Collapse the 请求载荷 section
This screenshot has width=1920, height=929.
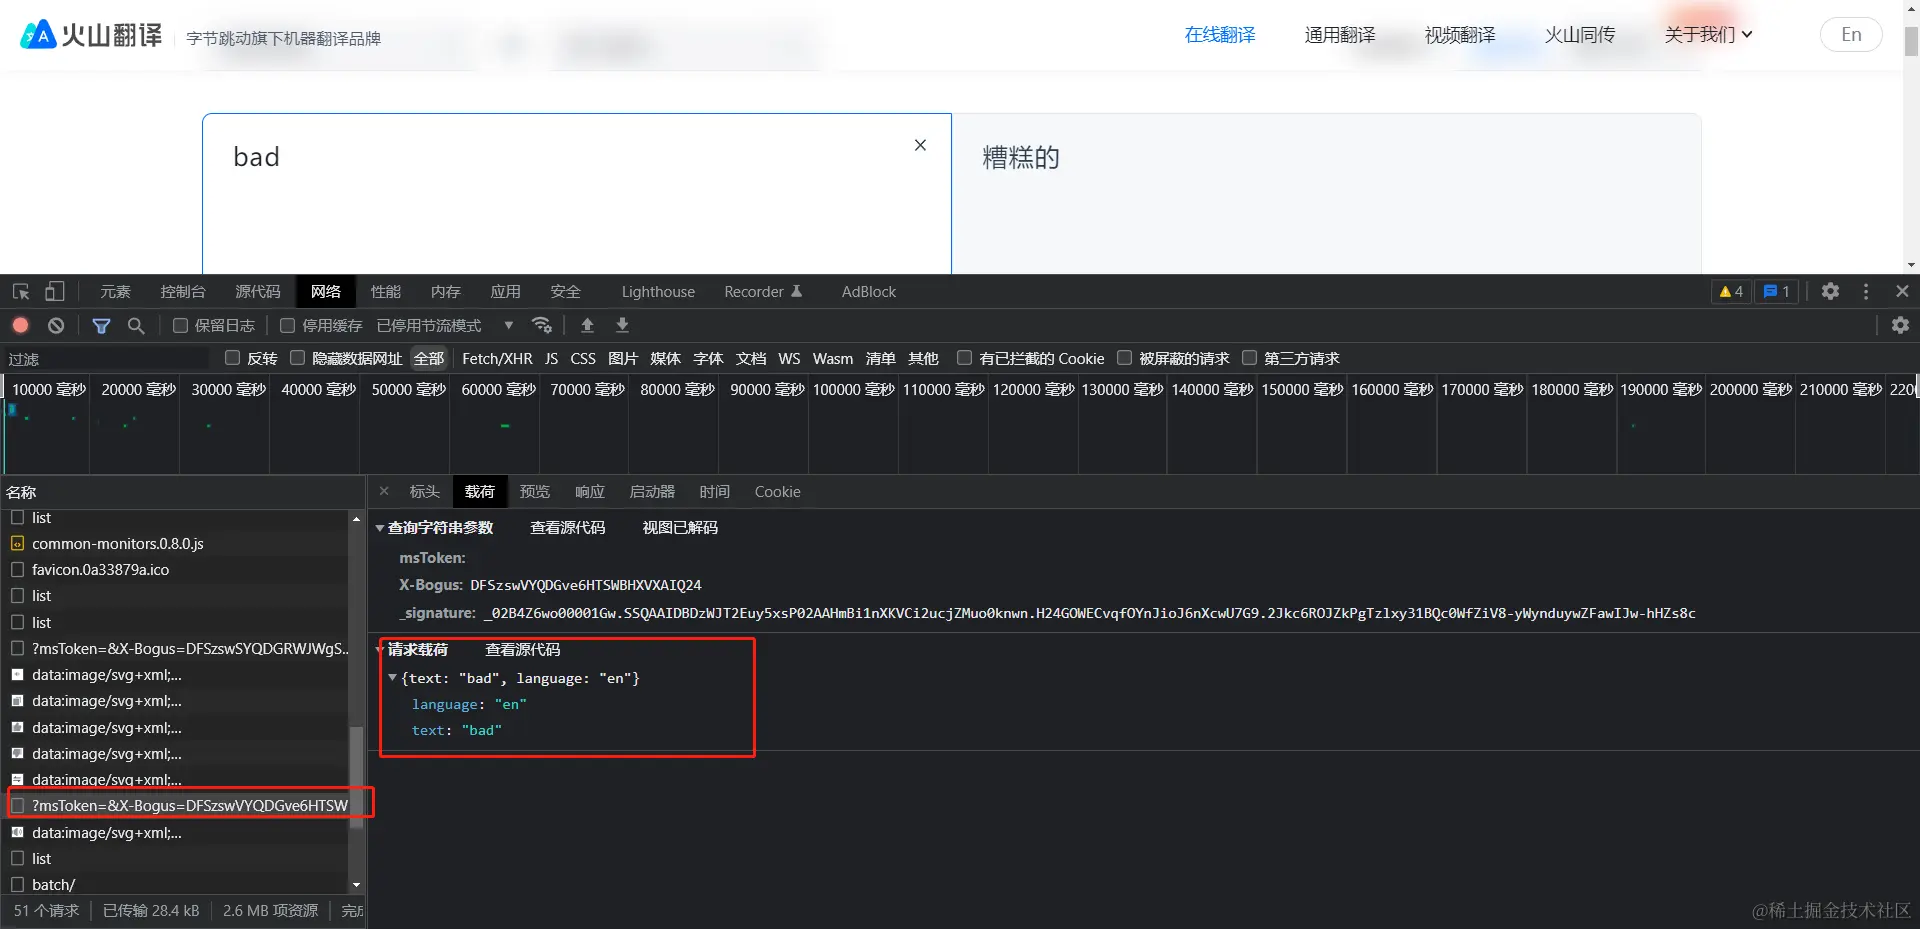coord(380,650)
